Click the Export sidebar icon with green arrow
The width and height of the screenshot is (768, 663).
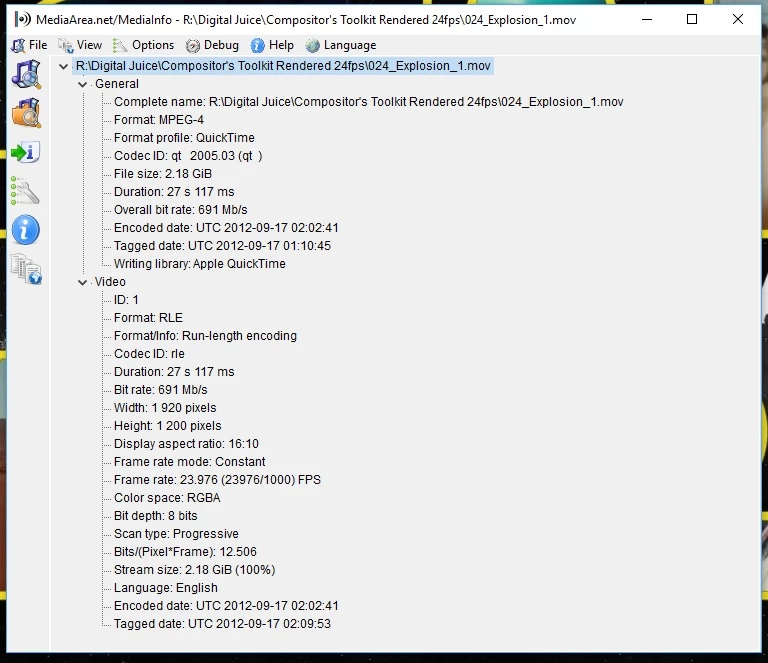[x=25, y=152]
